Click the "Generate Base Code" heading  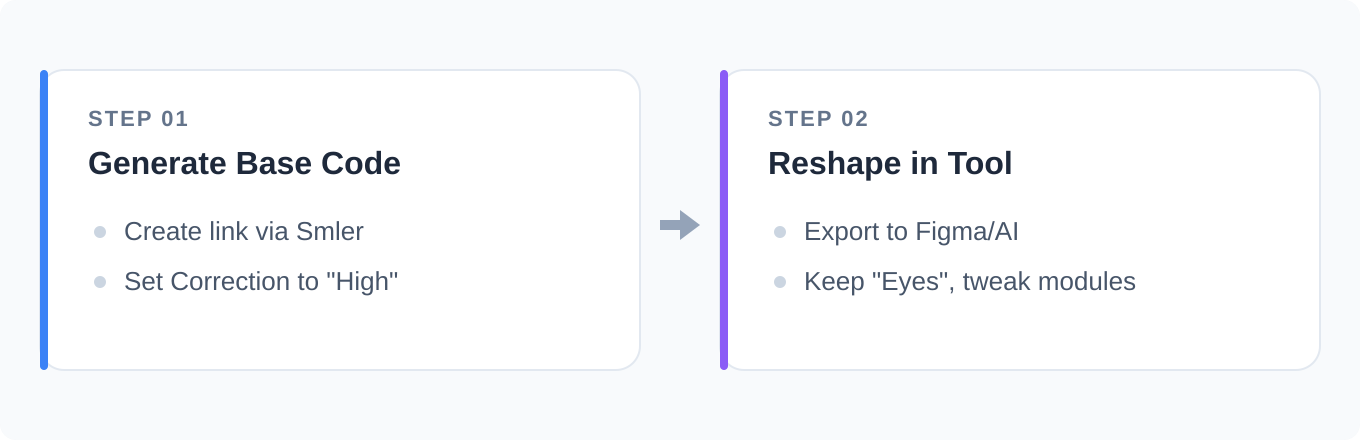tap(244, 163)
